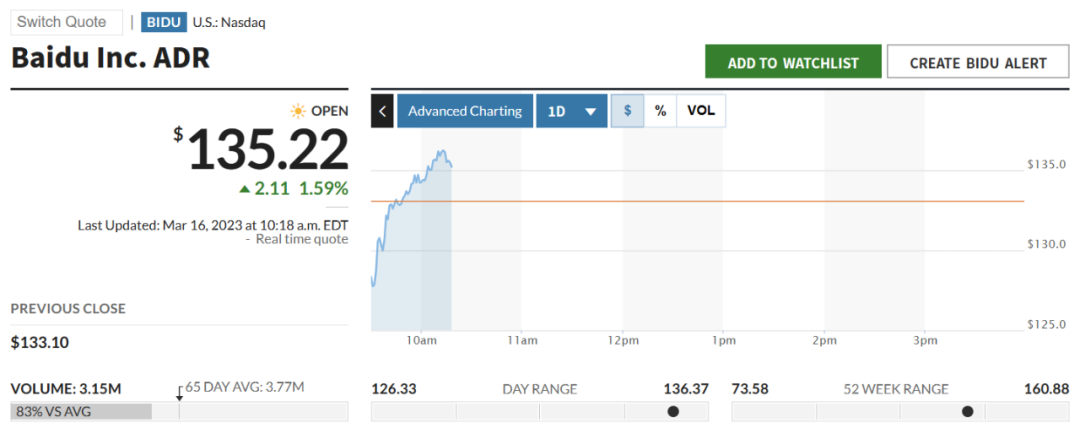This screenshot has width=1080, height=434.
Task: Collapse chart with left chevron button
Action: pyautogui.click(x=382, y=111)
